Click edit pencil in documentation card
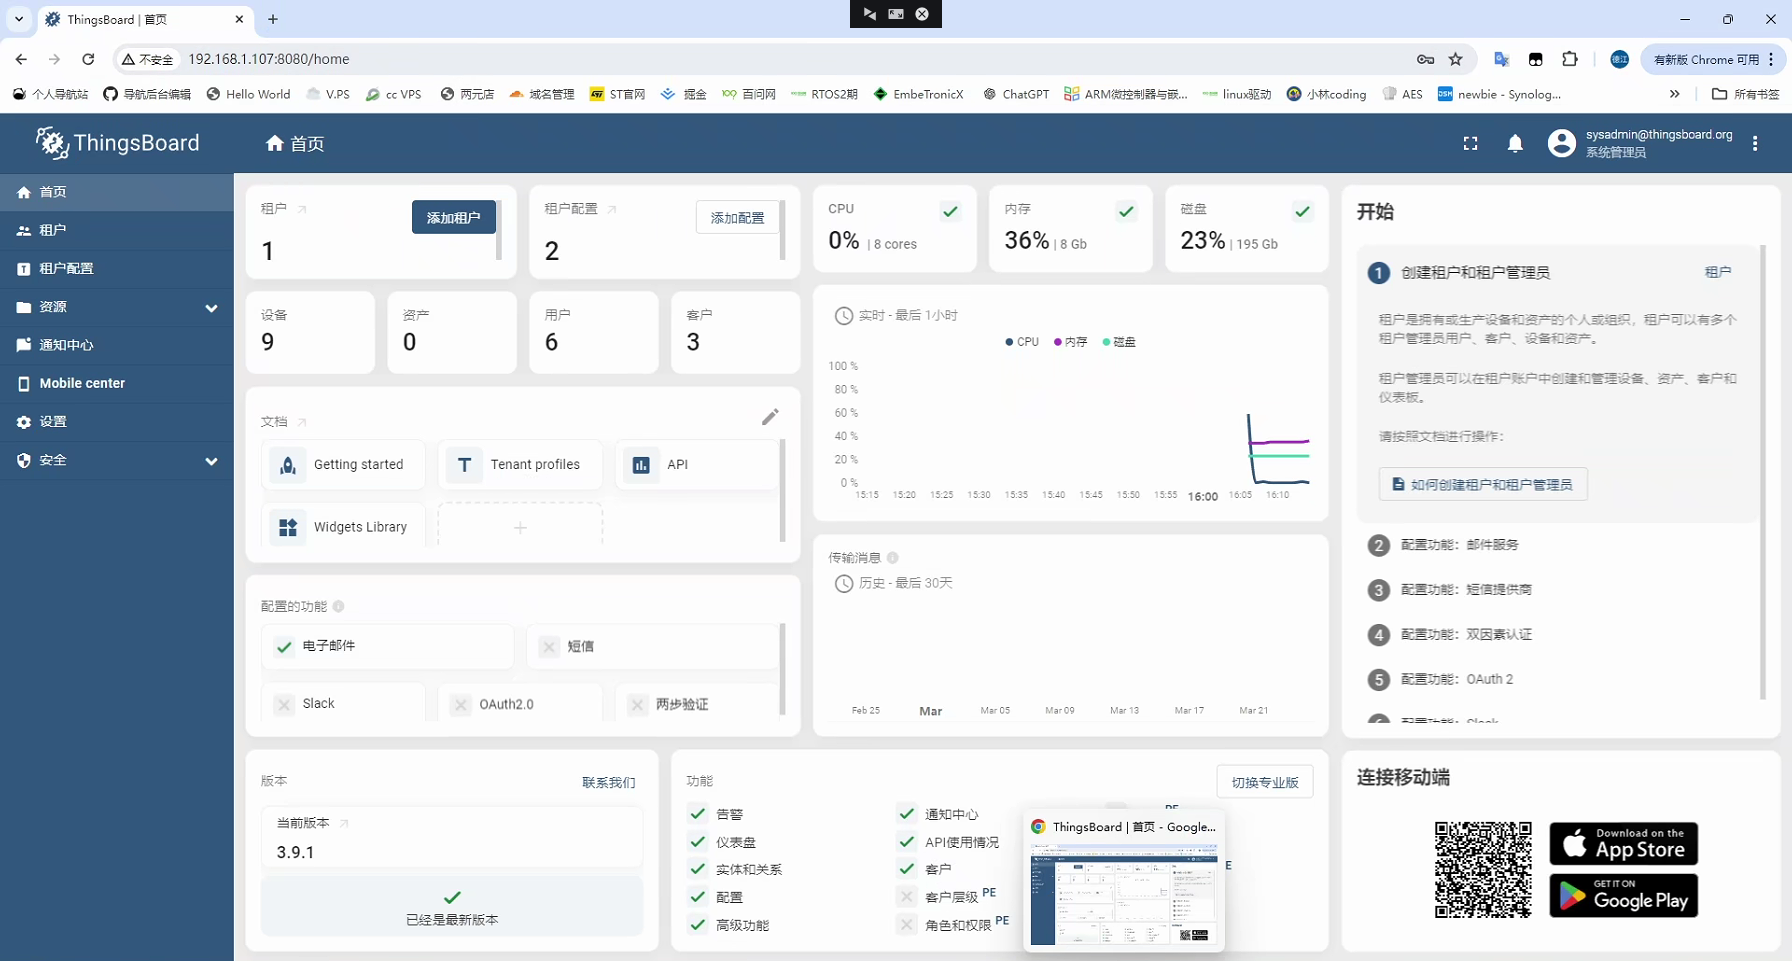This screenshot has height=961, width=1792. pyautogui.click(x=770, y=417)
